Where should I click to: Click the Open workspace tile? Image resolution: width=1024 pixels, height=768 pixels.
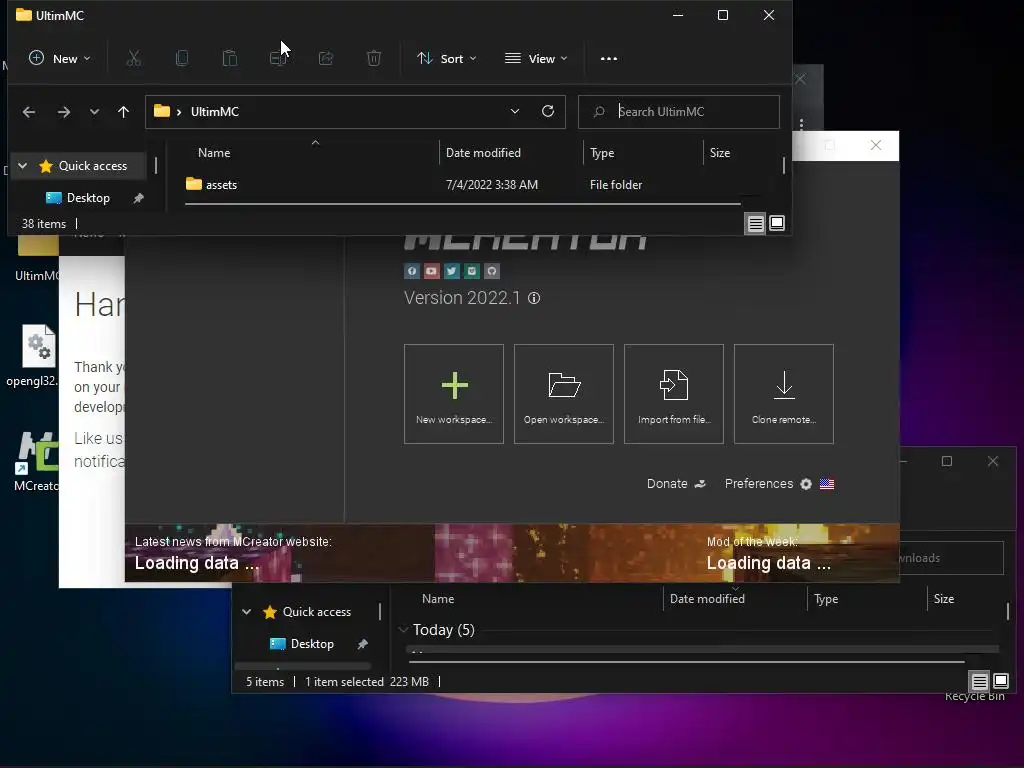[x=564, y=394]
